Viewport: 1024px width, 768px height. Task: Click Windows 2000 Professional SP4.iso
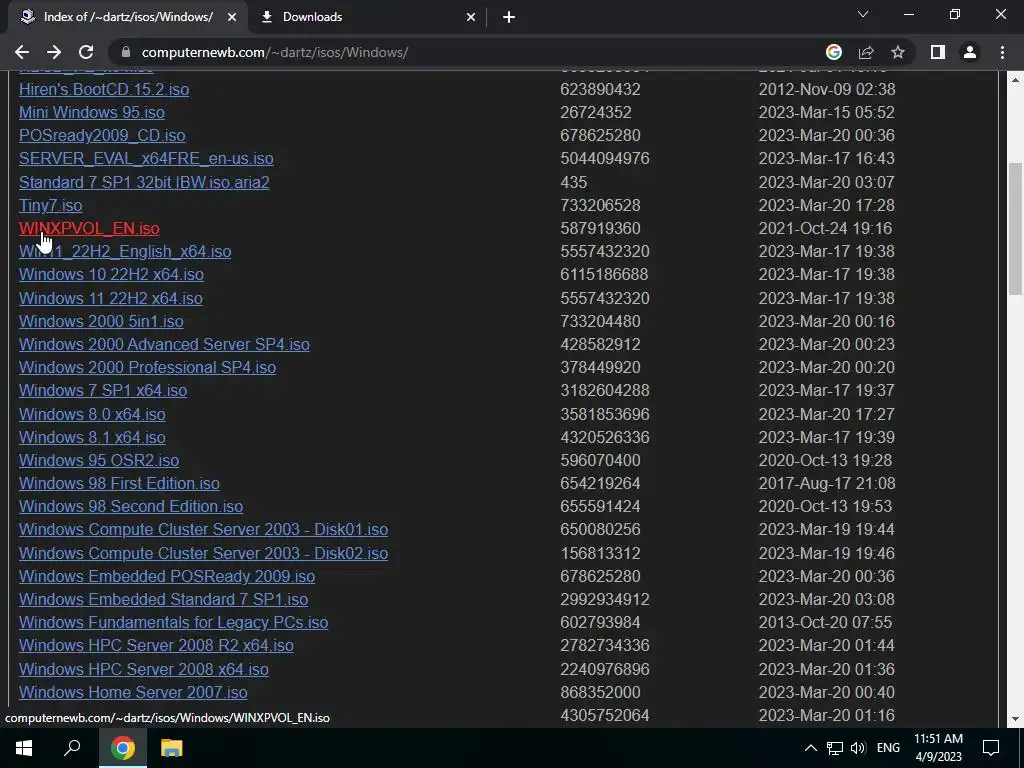[148, 367]
